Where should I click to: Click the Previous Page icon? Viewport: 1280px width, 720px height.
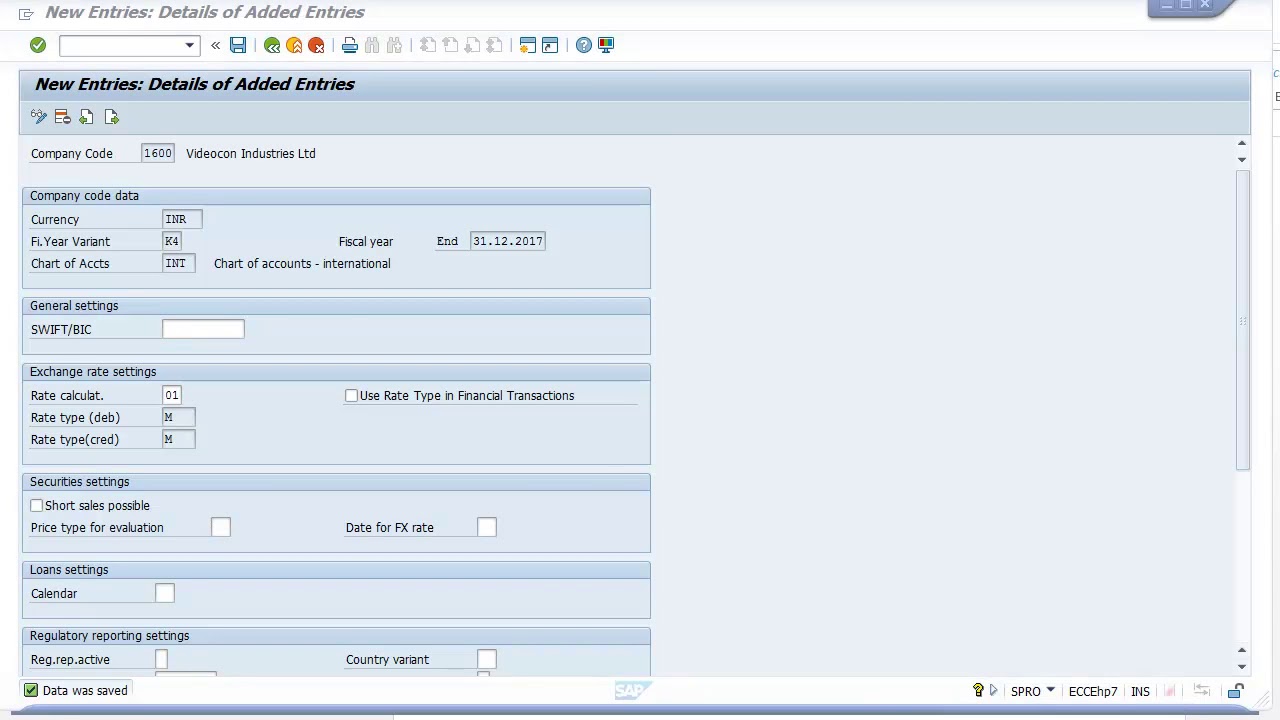click(450, 45)
